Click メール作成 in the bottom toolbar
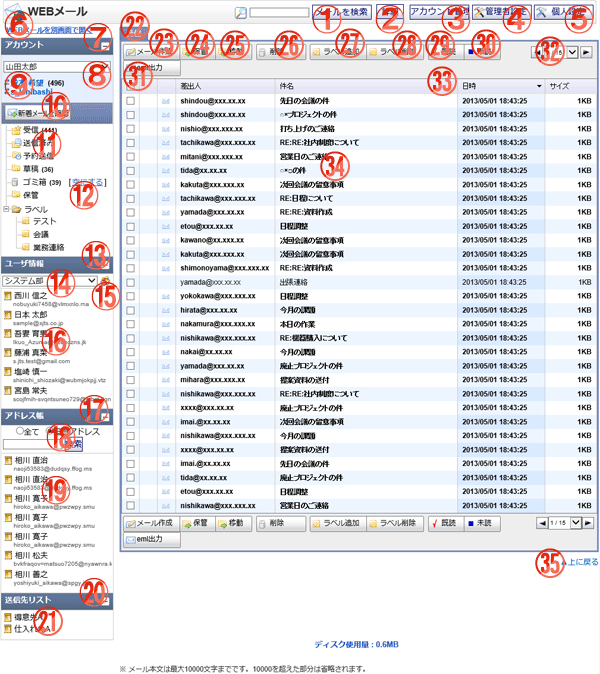 (151, 523)
